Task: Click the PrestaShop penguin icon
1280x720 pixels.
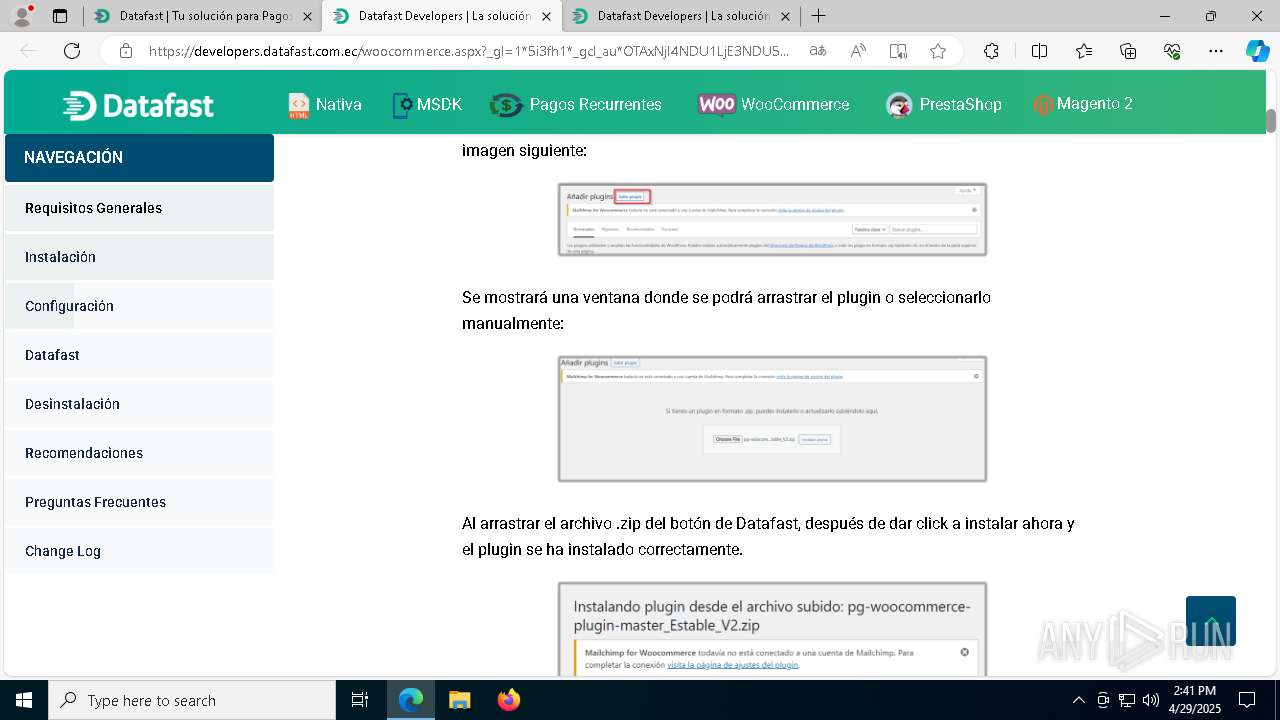Action: [x=899, y=105]
